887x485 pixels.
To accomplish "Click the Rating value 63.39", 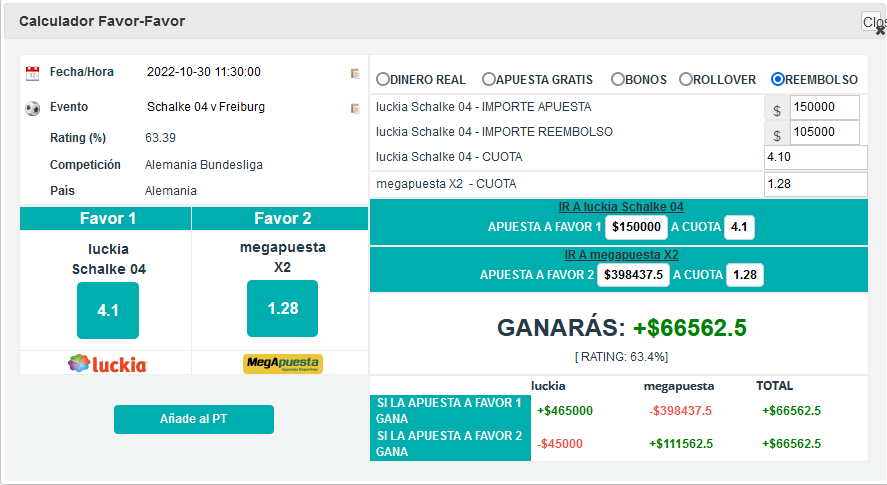I will pyautogui.click(x=161, y=138).
